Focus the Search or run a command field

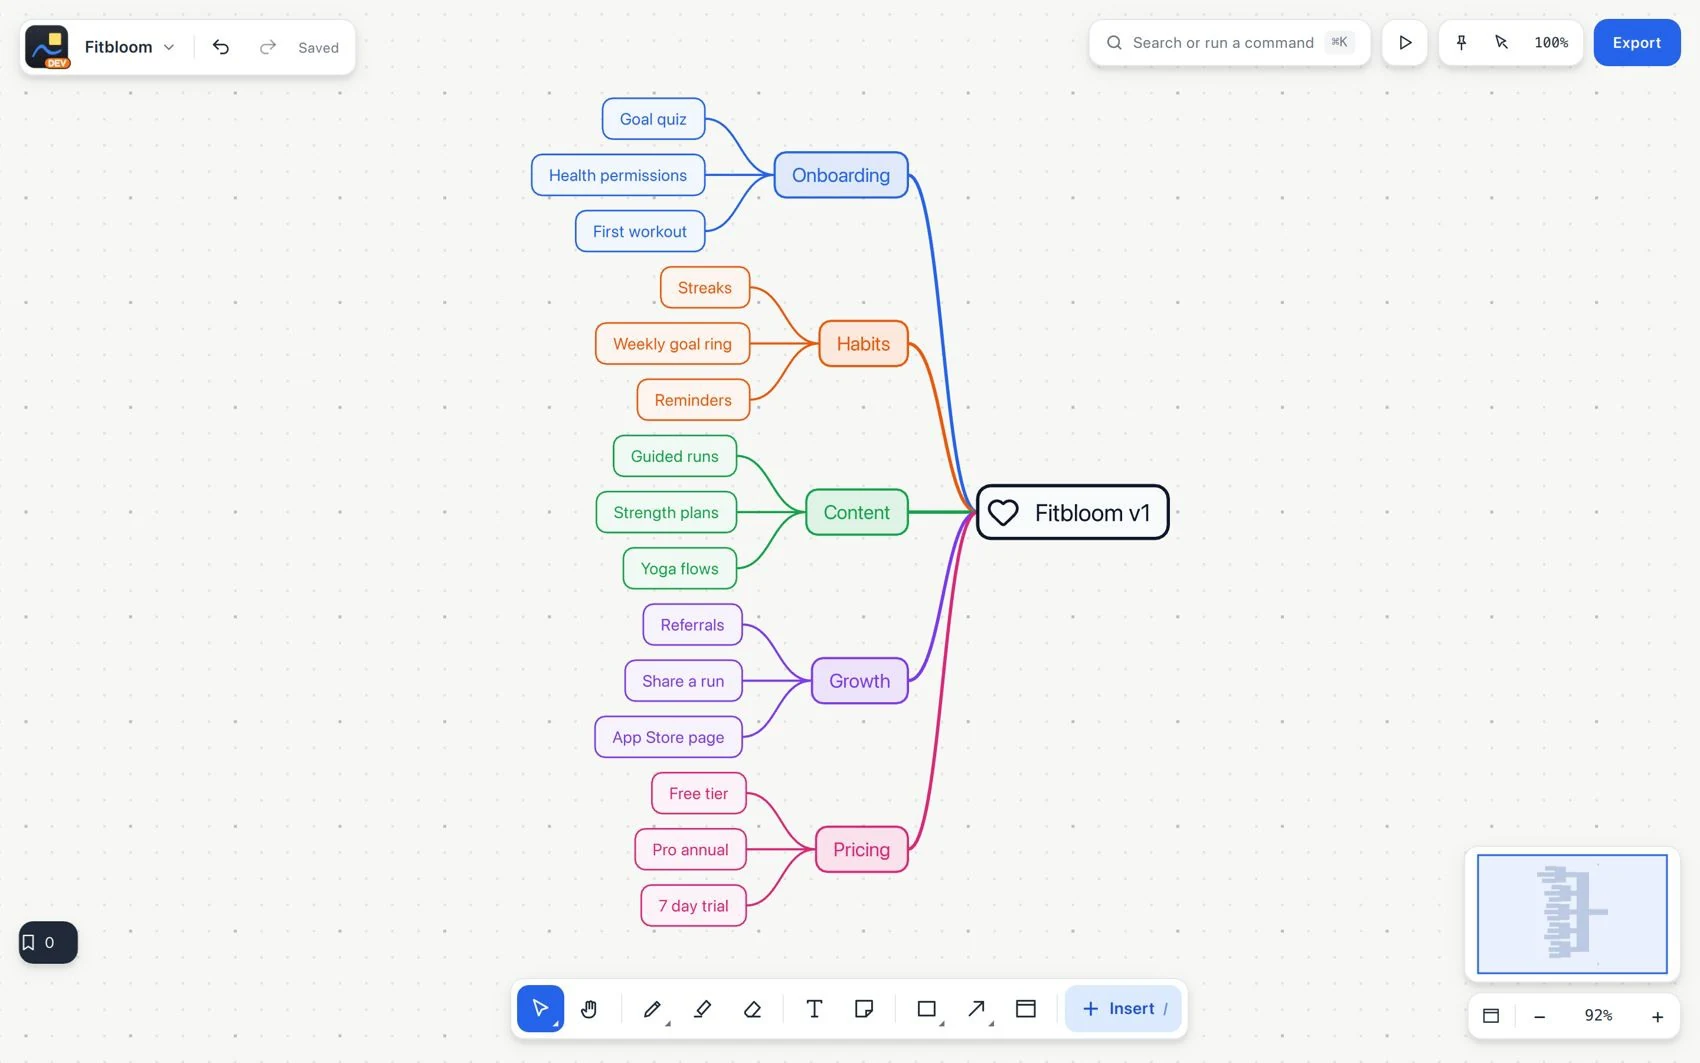1229,42
